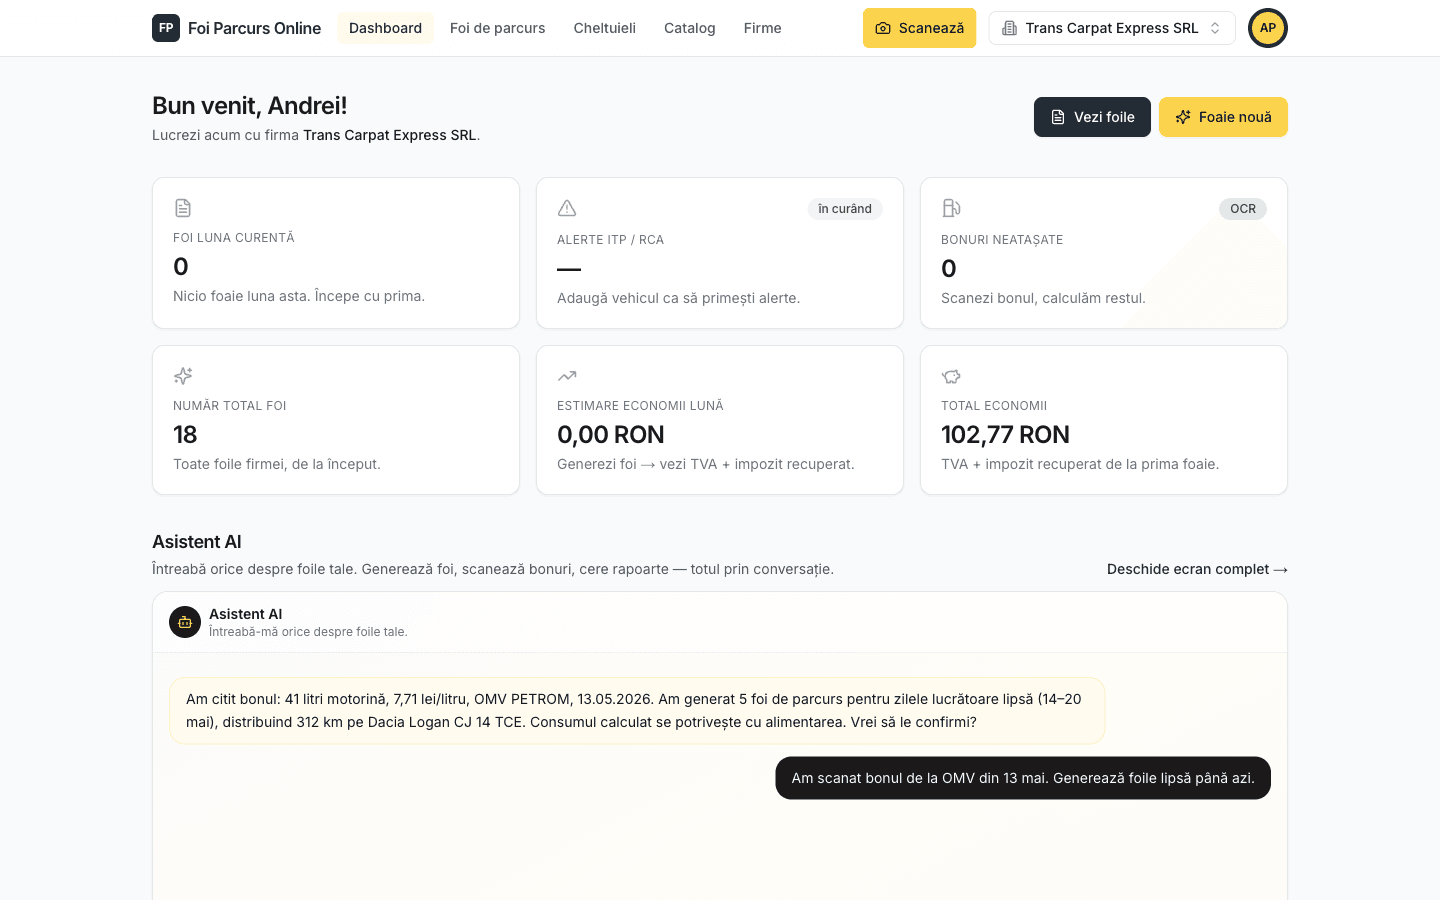Open Deschide ecran complet link
The height and width of the screenshot is (900, 1440).
[1197, 569]
